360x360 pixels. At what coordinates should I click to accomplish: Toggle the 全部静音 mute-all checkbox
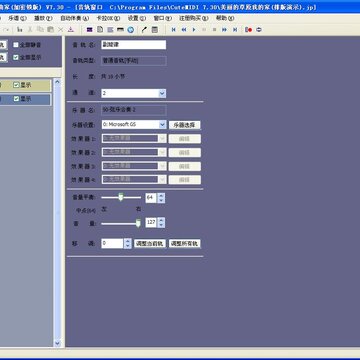16,45
